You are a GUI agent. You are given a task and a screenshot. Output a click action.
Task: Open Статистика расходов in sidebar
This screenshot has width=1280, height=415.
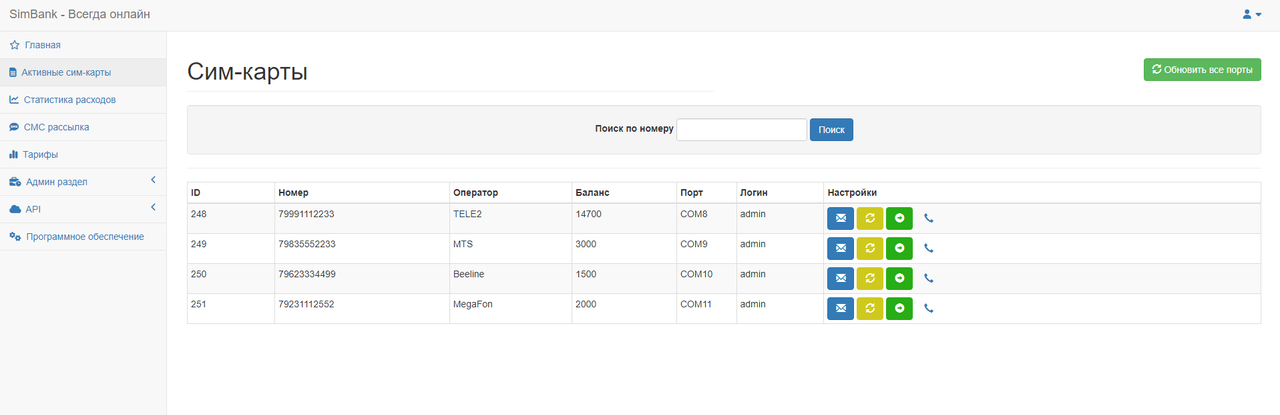tap(69, 100)
